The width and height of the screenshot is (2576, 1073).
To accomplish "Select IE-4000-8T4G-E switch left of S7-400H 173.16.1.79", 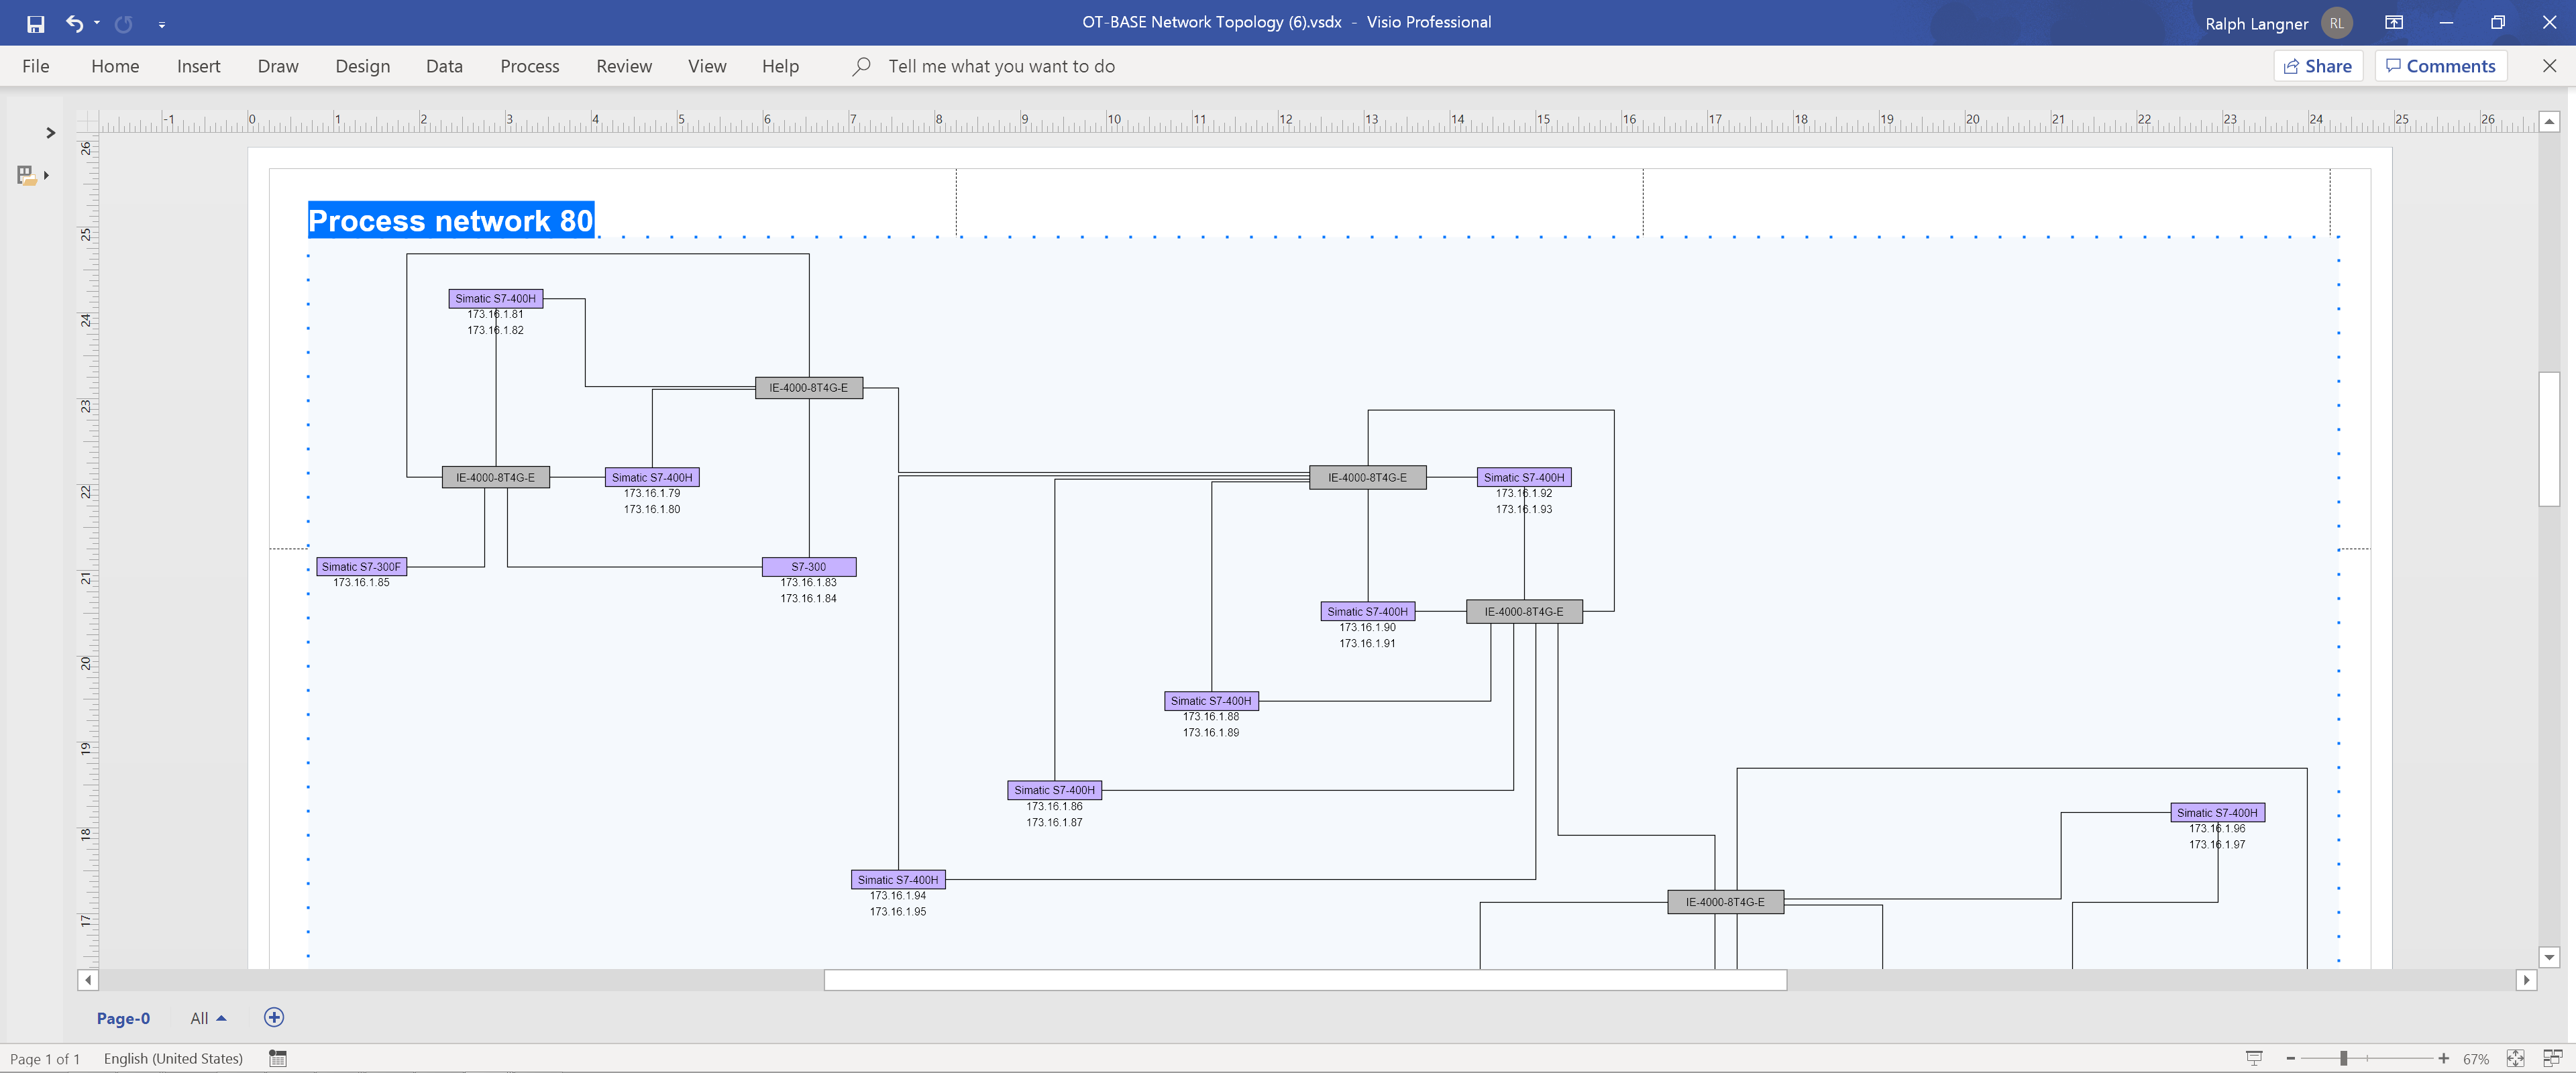I will click(x=495, y=477).
